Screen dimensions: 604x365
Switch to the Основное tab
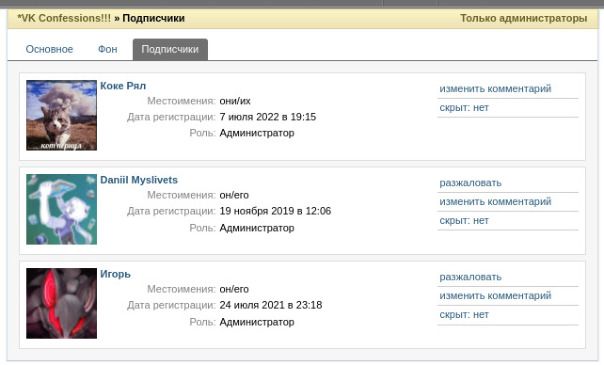[49, 49]
